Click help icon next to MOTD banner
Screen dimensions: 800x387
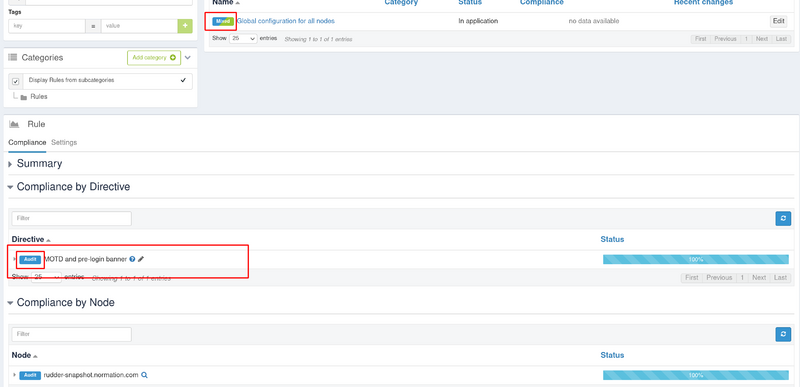pos(132,259)
